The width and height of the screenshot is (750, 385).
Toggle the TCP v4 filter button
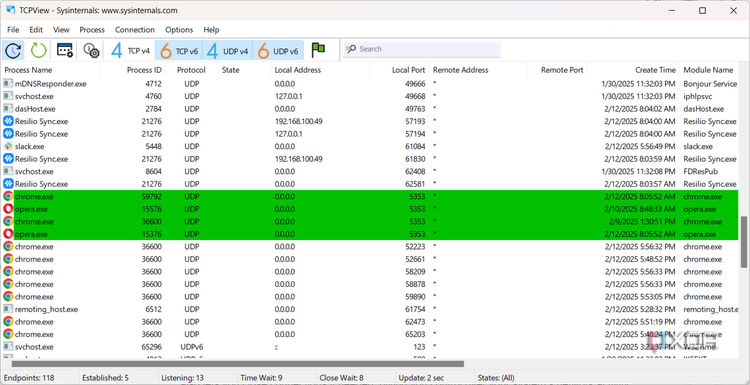tap(130, 50)
